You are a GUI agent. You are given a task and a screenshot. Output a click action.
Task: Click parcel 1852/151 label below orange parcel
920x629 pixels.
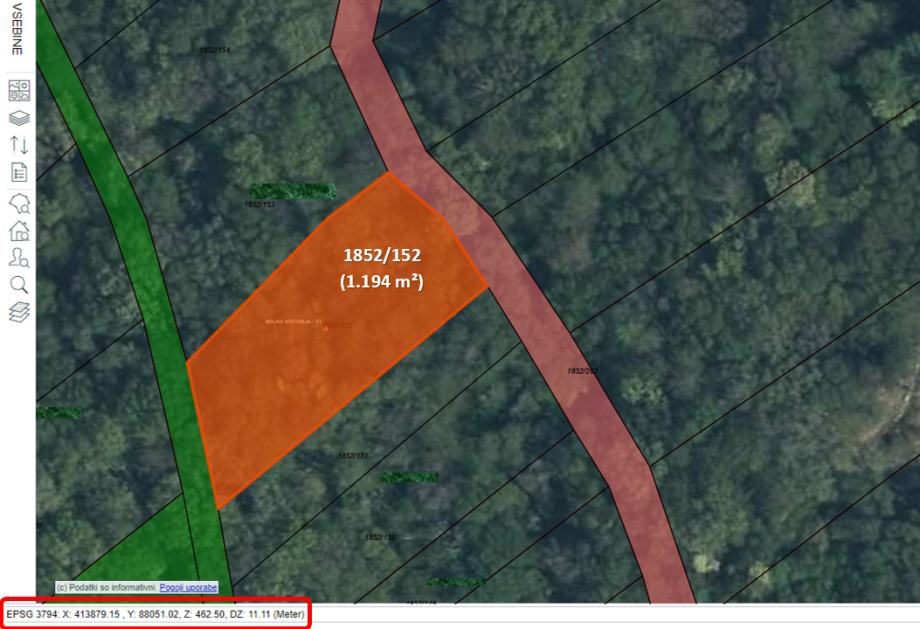[x=352, y=455]
